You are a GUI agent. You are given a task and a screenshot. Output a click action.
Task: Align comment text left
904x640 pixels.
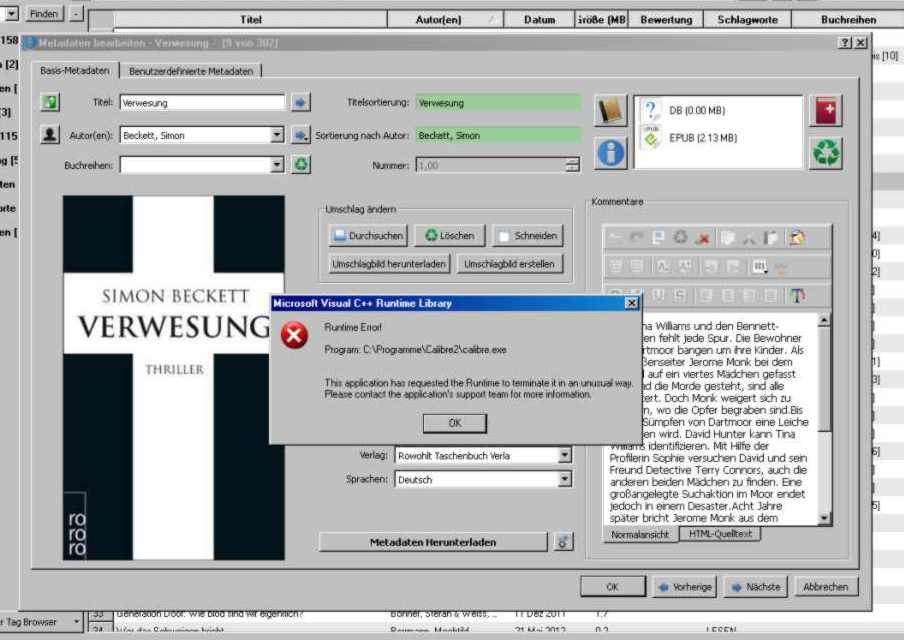pyautogui.click(x=706, y=296)
